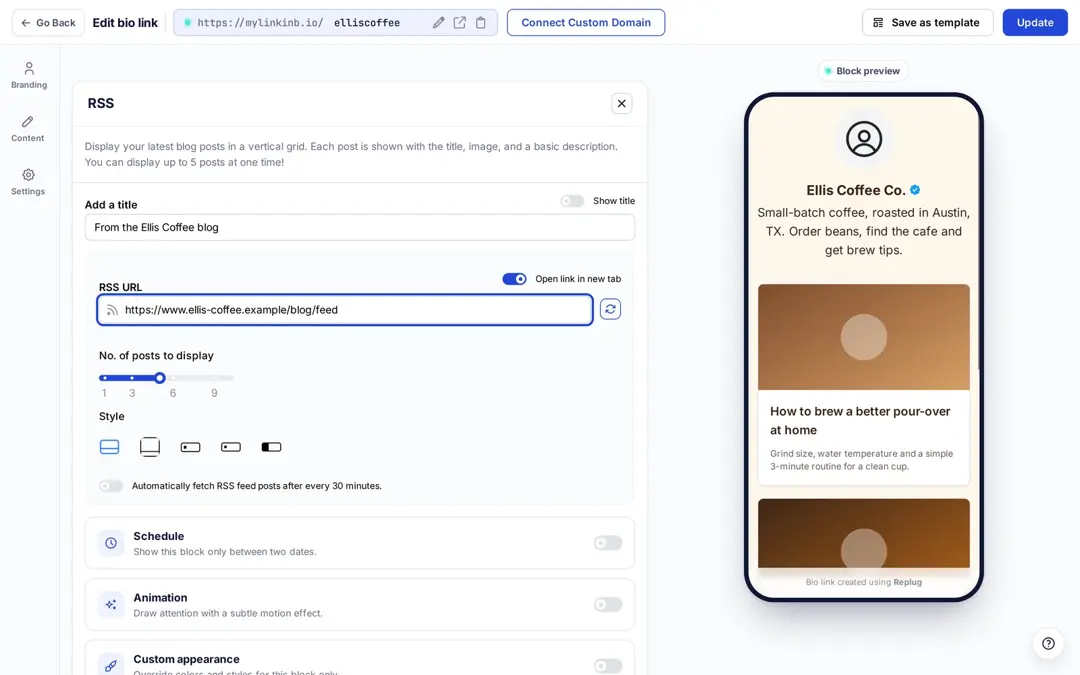Toggle the Show title switch
Viewport: 1080px width, 675px height.
(x=572, y=201)
